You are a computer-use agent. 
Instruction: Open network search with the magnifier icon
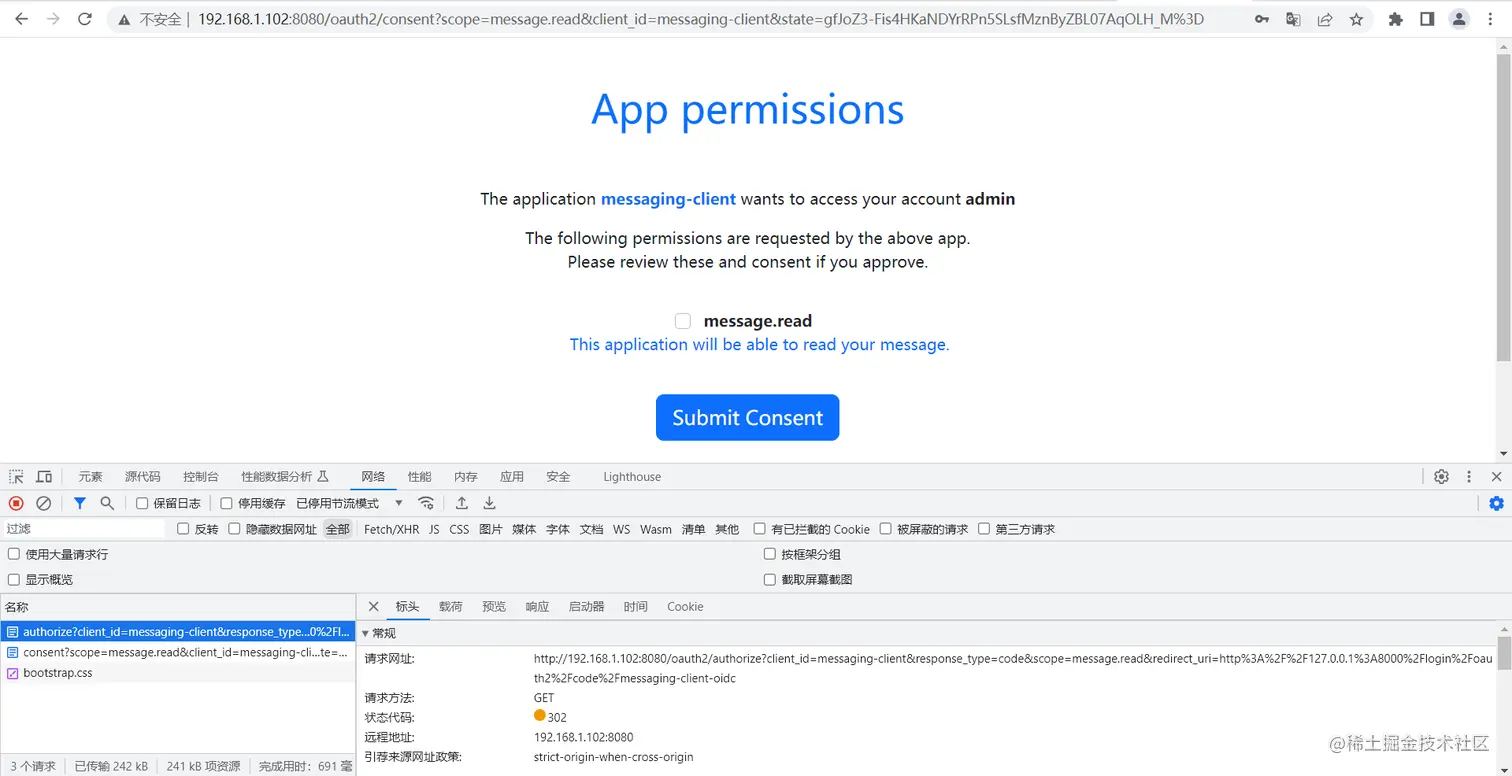107,503
